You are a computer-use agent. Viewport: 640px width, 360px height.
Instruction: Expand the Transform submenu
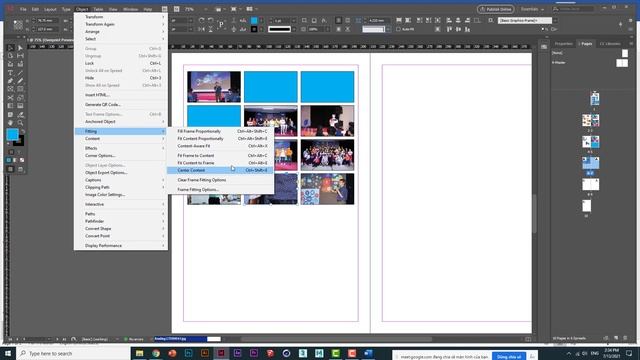121,17
